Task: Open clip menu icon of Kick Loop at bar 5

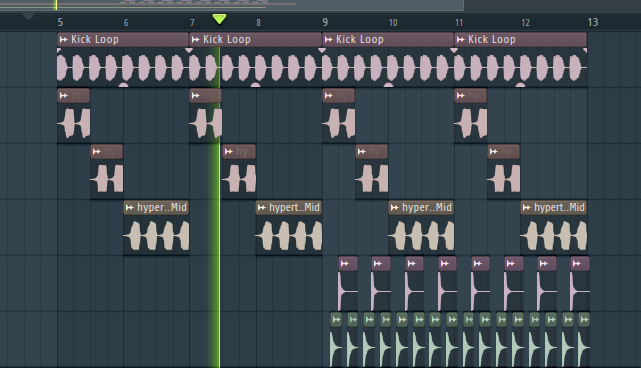Action: click(x=63, y=40)
